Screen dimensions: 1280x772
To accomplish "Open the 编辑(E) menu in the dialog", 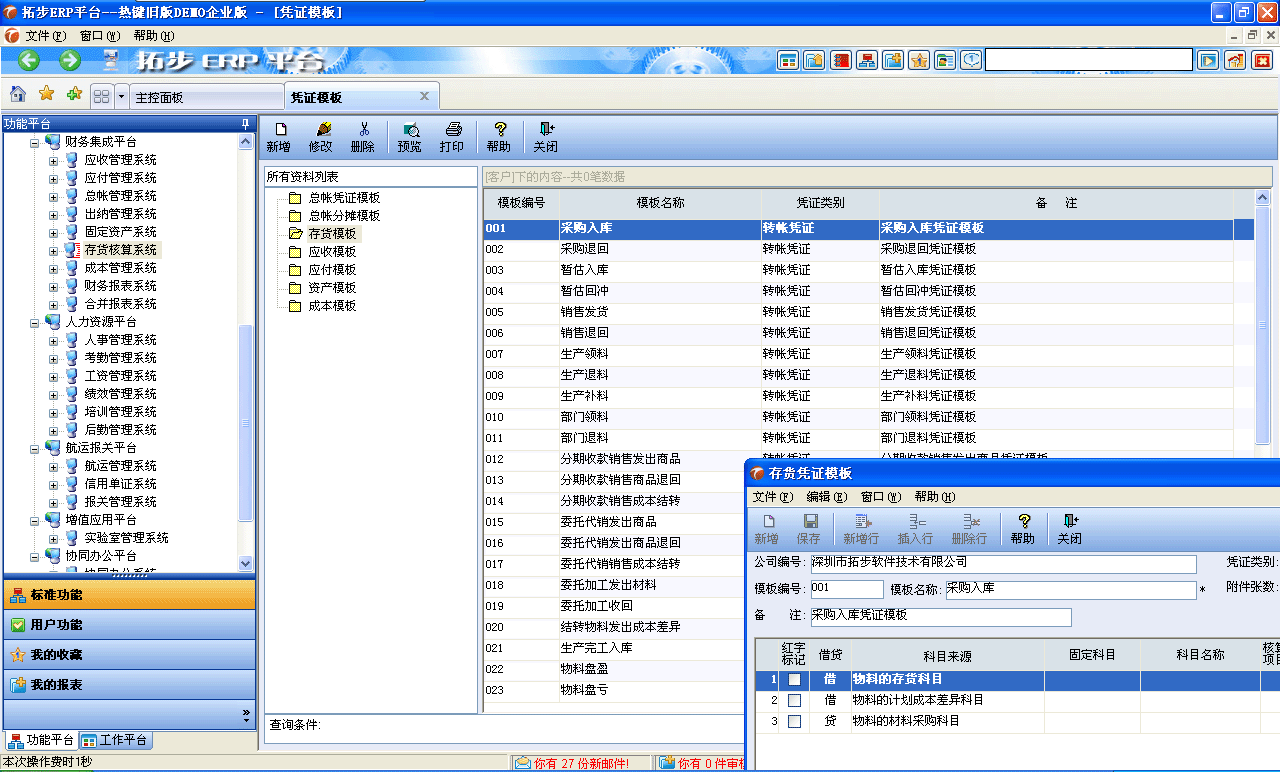I will (x=826, y=499).
